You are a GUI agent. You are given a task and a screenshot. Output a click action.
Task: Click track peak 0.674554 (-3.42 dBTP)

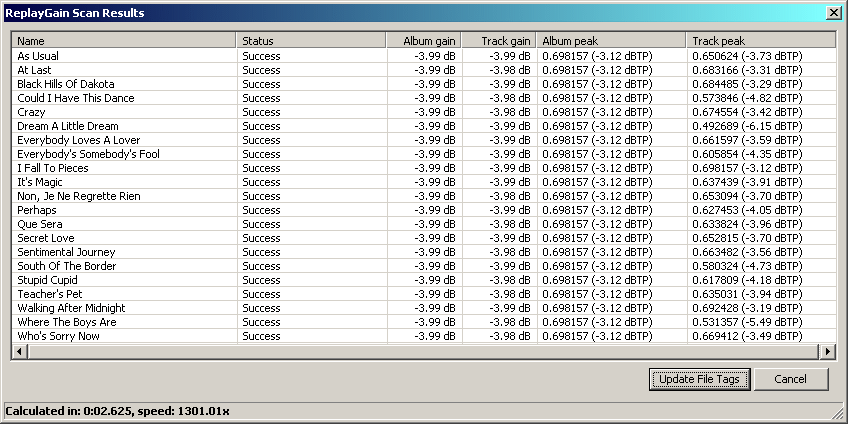747,112
